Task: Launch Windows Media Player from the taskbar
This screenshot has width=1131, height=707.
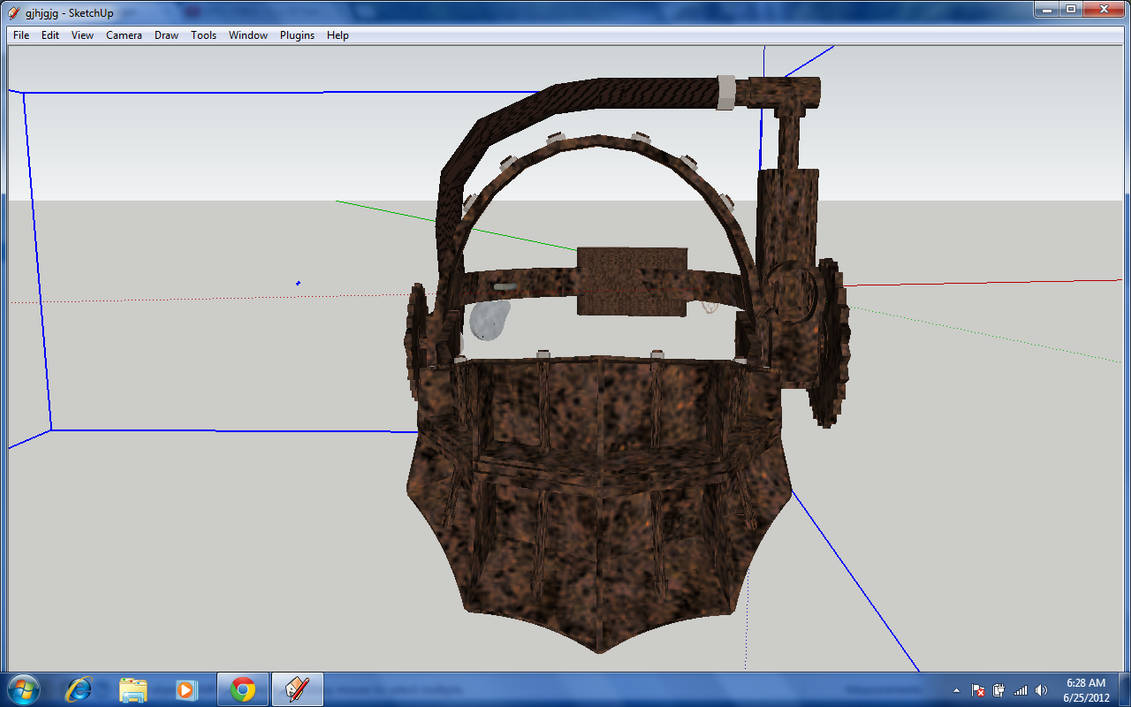Action: [x=186, y=689]
